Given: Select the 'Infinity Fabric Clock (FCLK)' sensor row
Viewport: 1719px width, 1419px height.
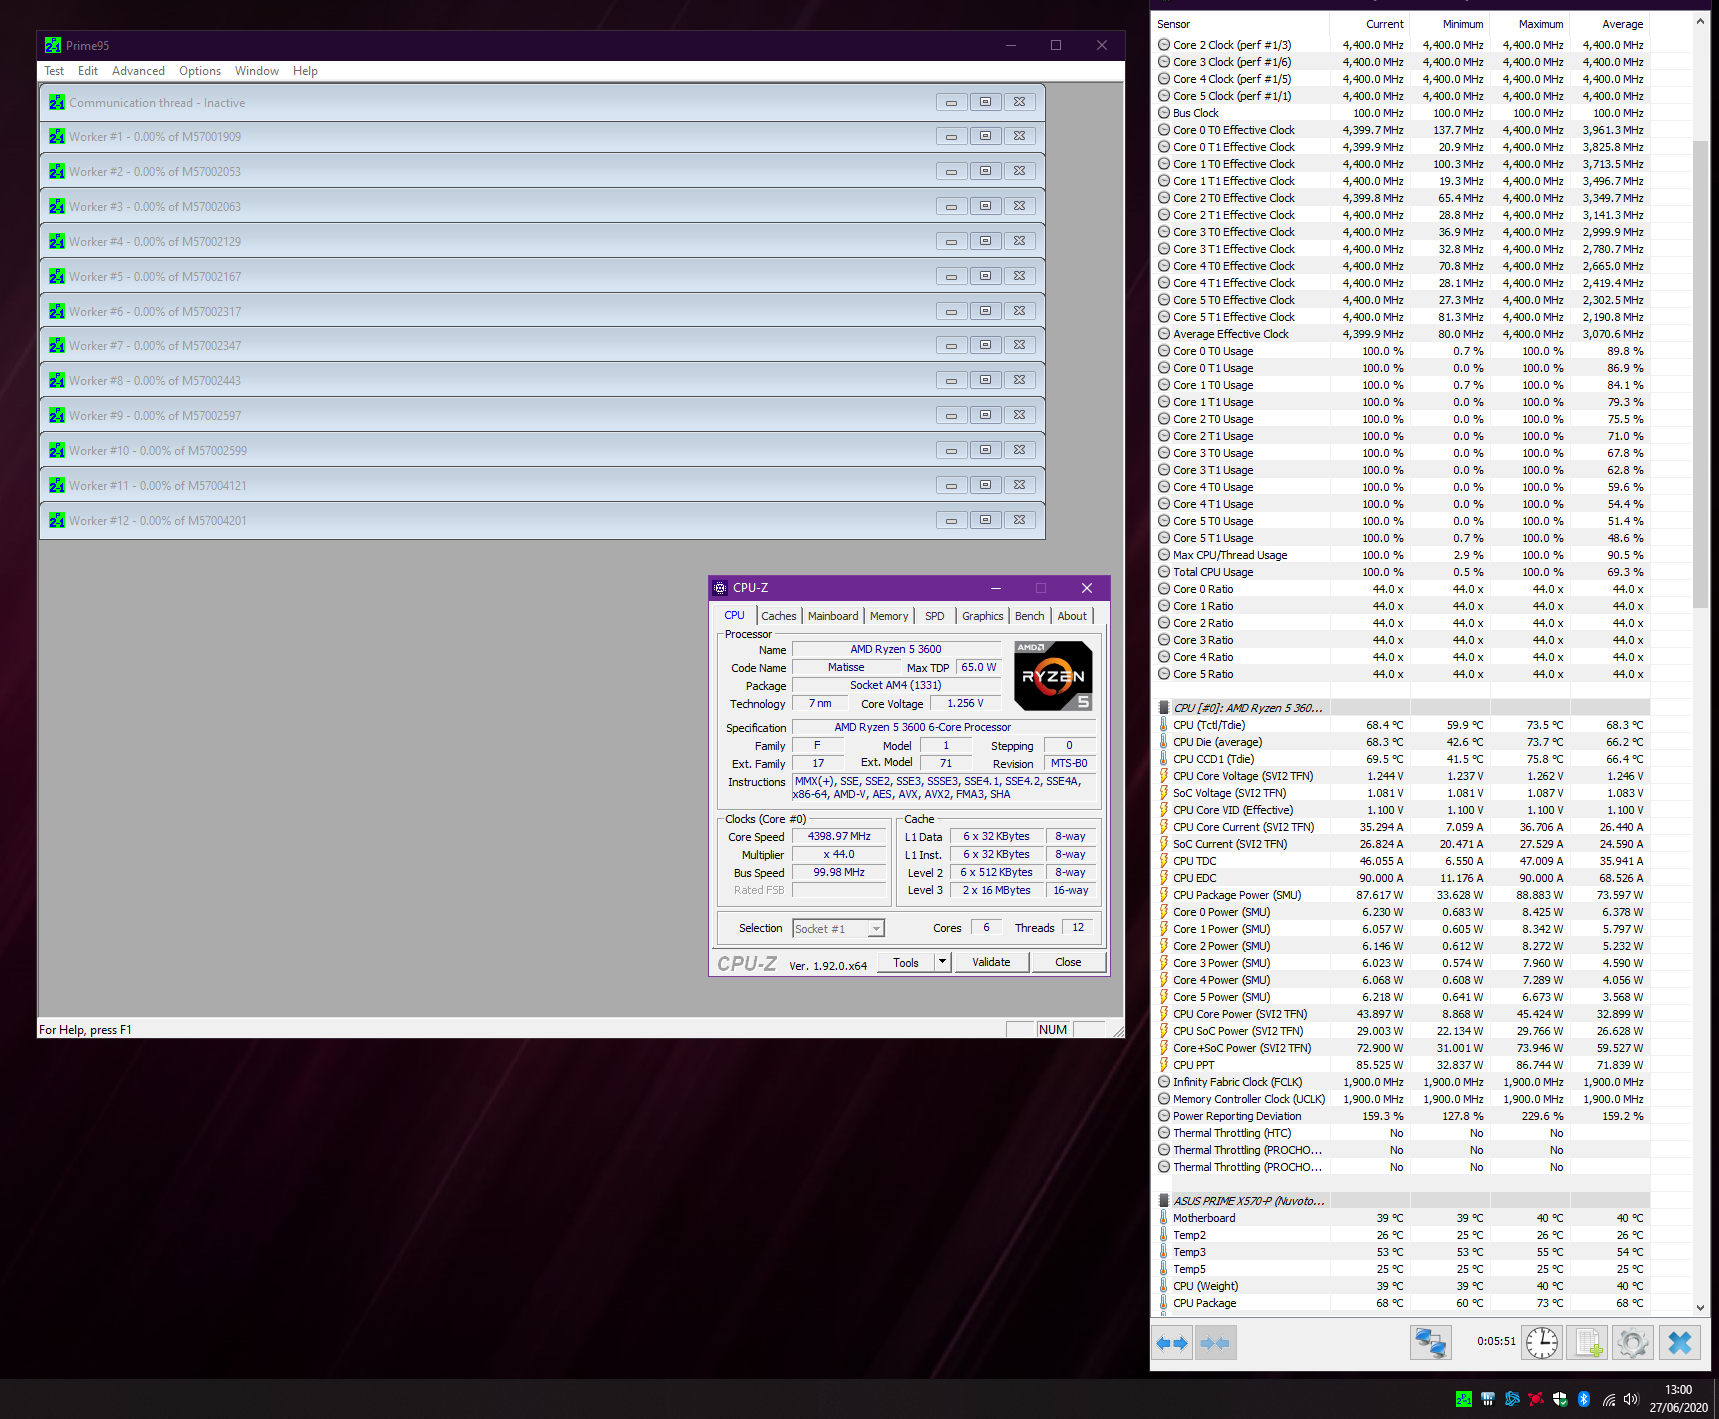Looking at the screenshot, I should (1402, 1082).
